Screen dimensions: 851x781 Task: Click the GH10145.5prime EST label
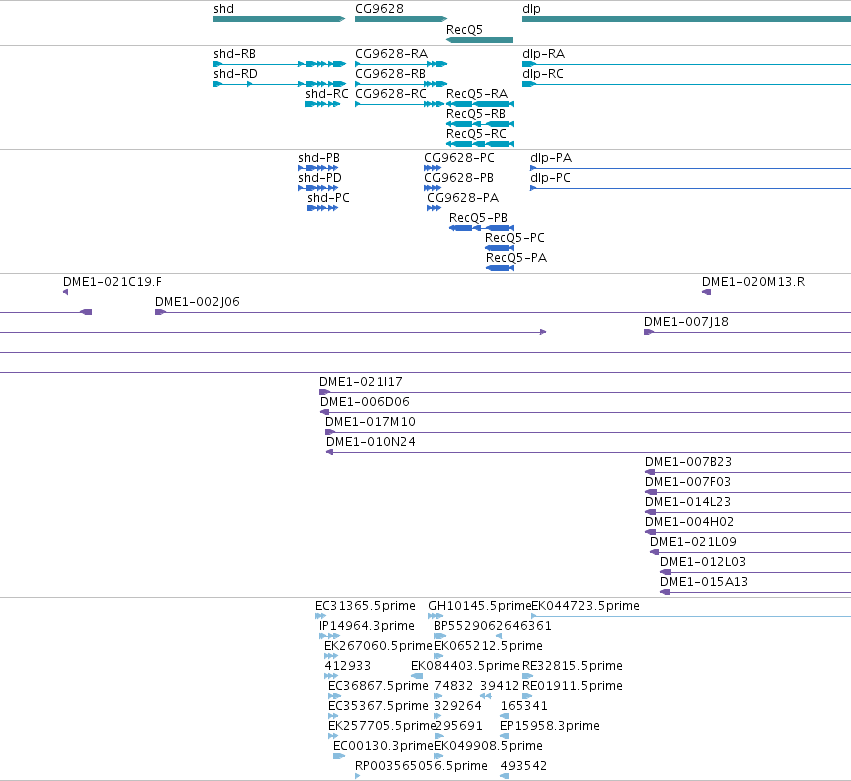tap(480, 606)
